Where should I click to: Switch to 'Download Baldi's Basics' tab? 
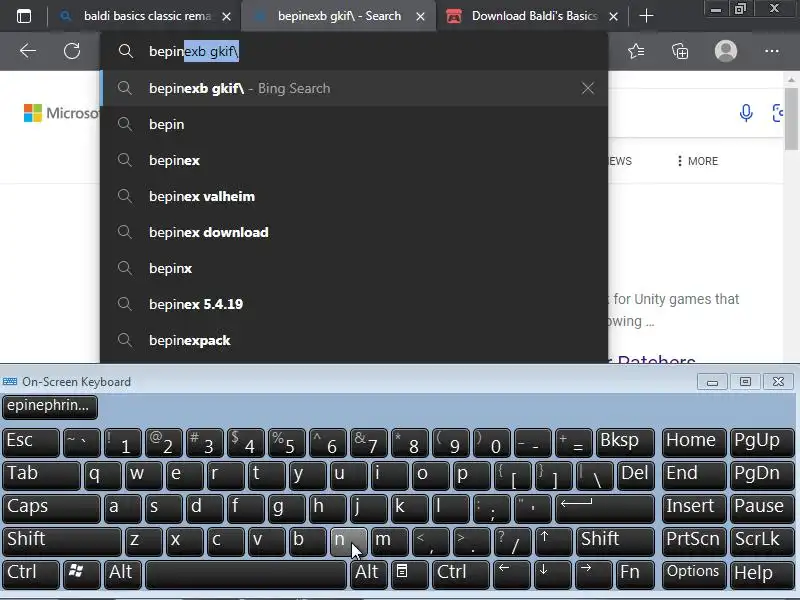click(531, 16)
